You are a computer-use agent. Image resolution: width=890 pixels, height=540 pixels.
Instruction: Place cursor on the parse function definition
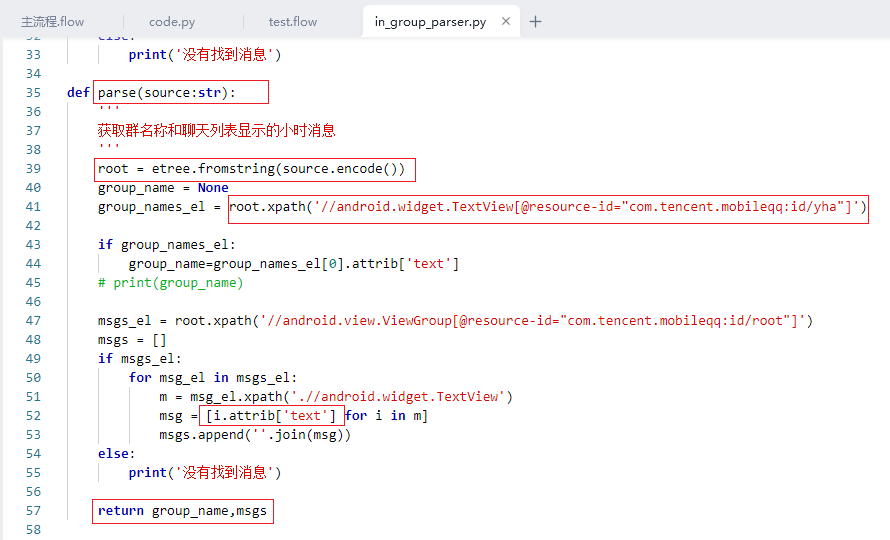click(166, 93)
